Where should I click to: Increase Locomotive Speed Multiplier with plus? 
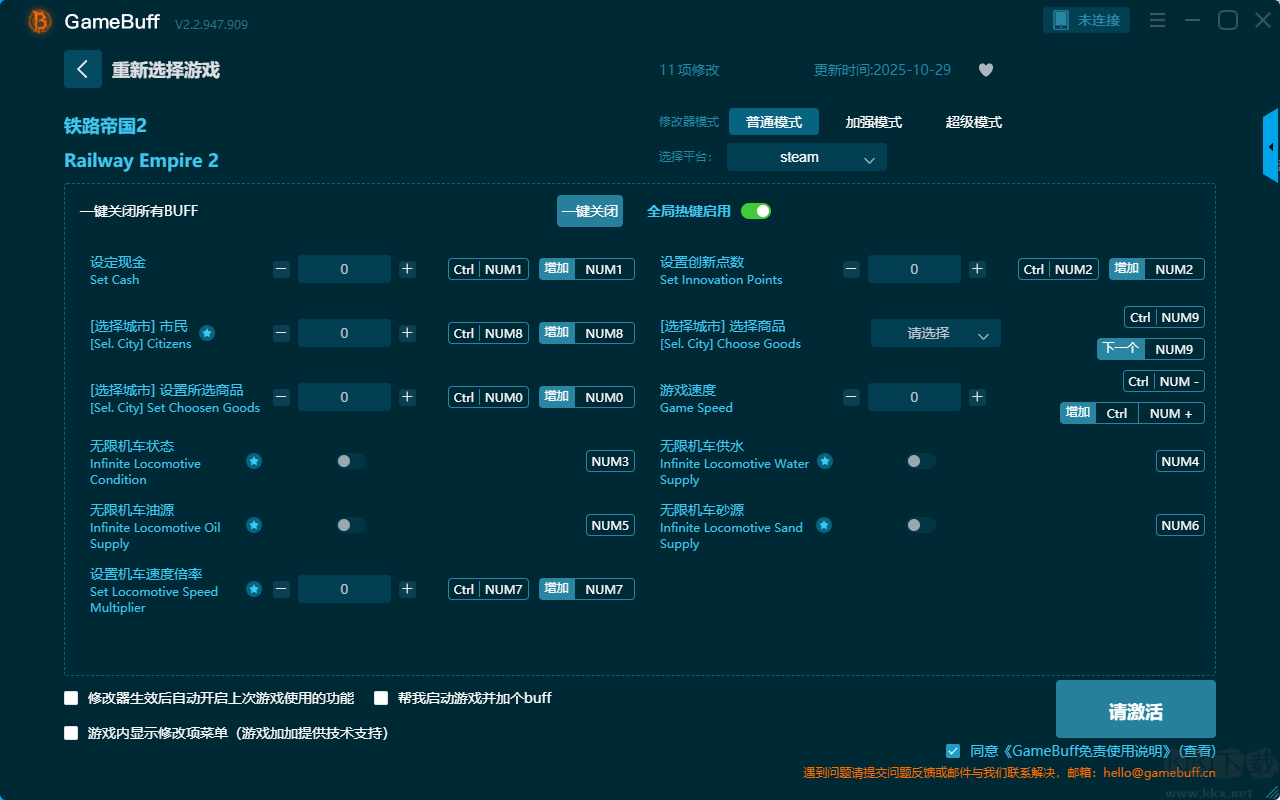pos(407,589)
